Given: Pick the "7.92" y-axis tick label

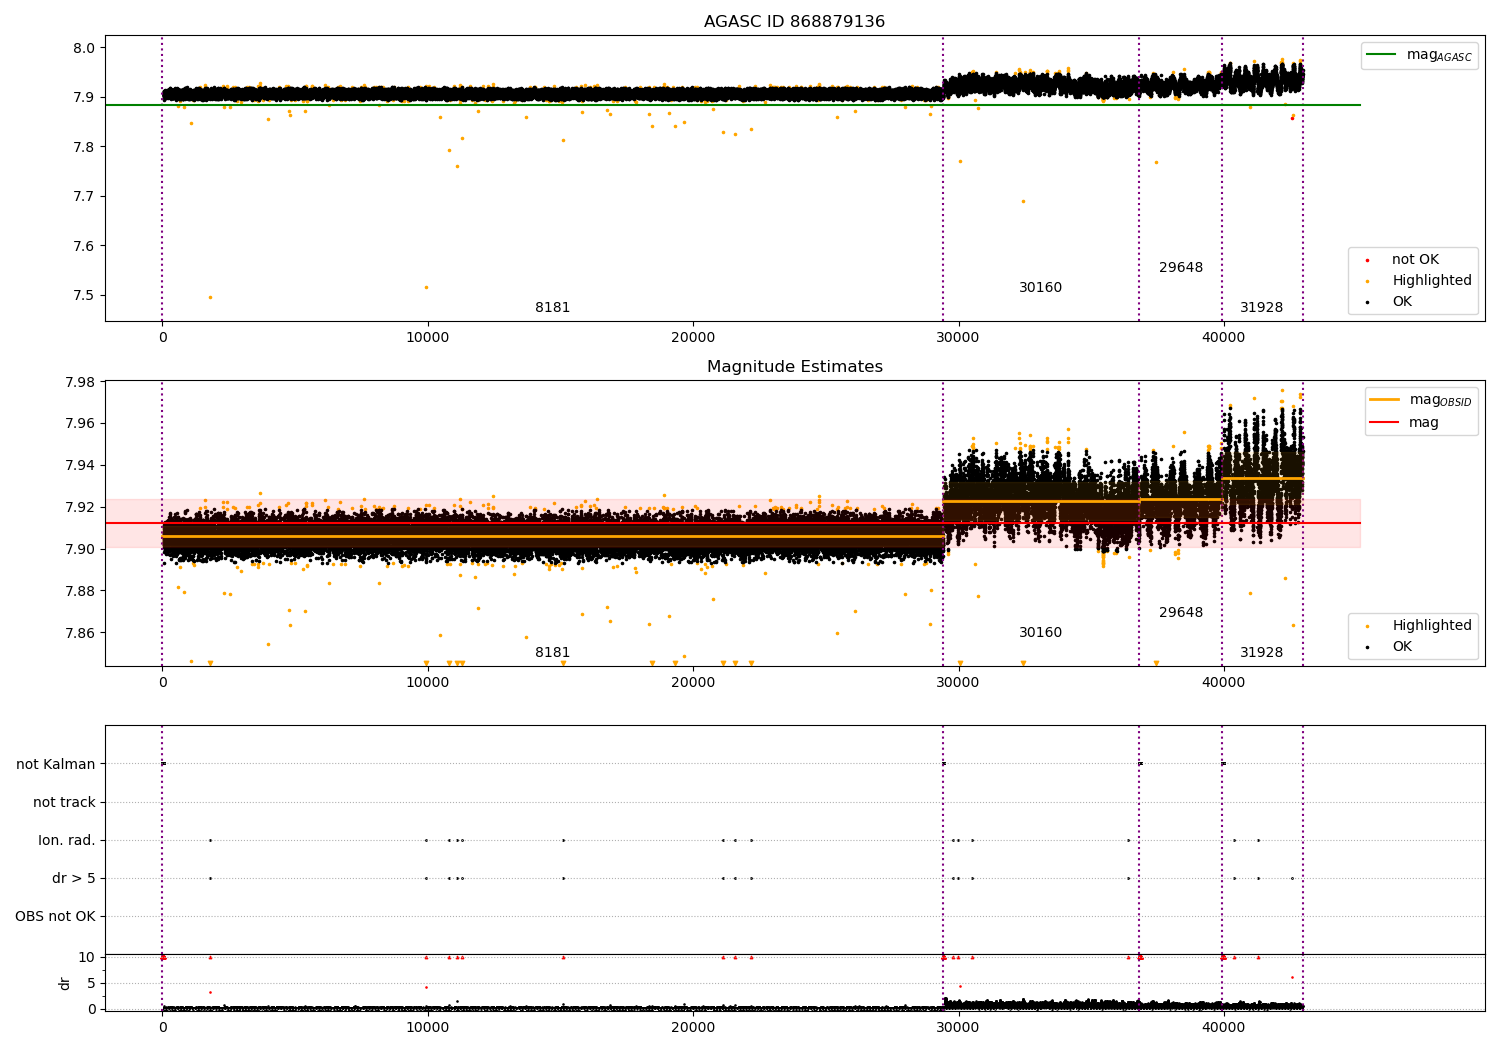Looking at the screenshot, I should point(80,508).
